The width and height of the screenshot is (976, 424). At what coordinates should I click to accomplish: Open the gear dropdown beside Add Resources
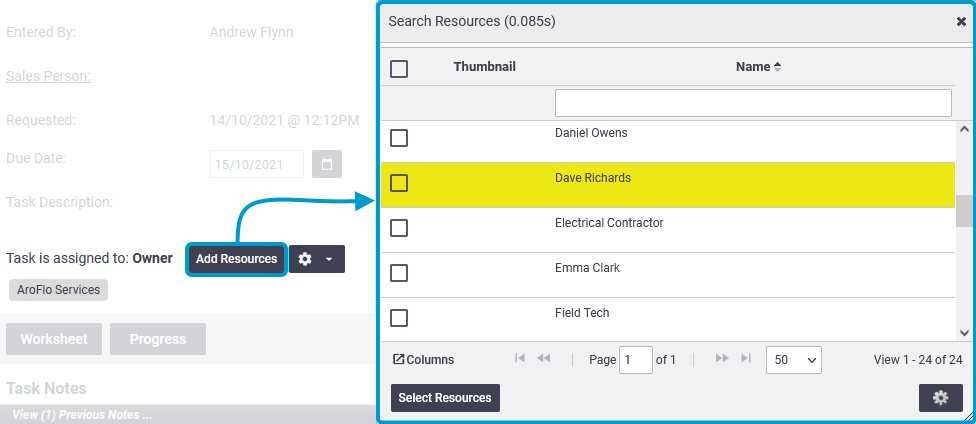317,259
